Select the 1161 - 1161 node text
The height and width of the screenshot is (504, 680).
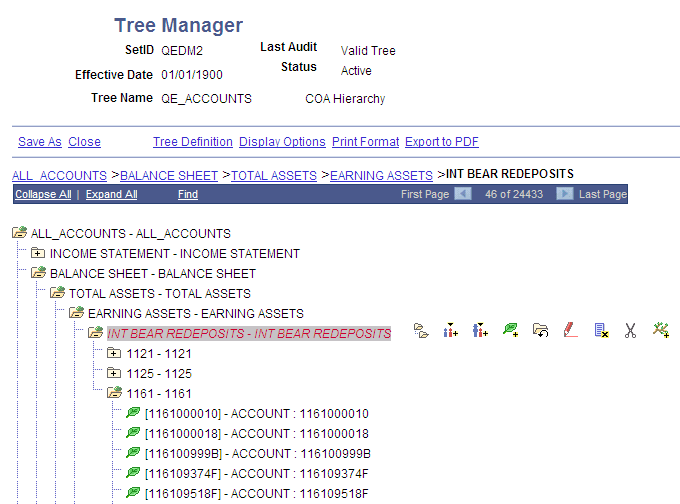(x=159, y=394)
